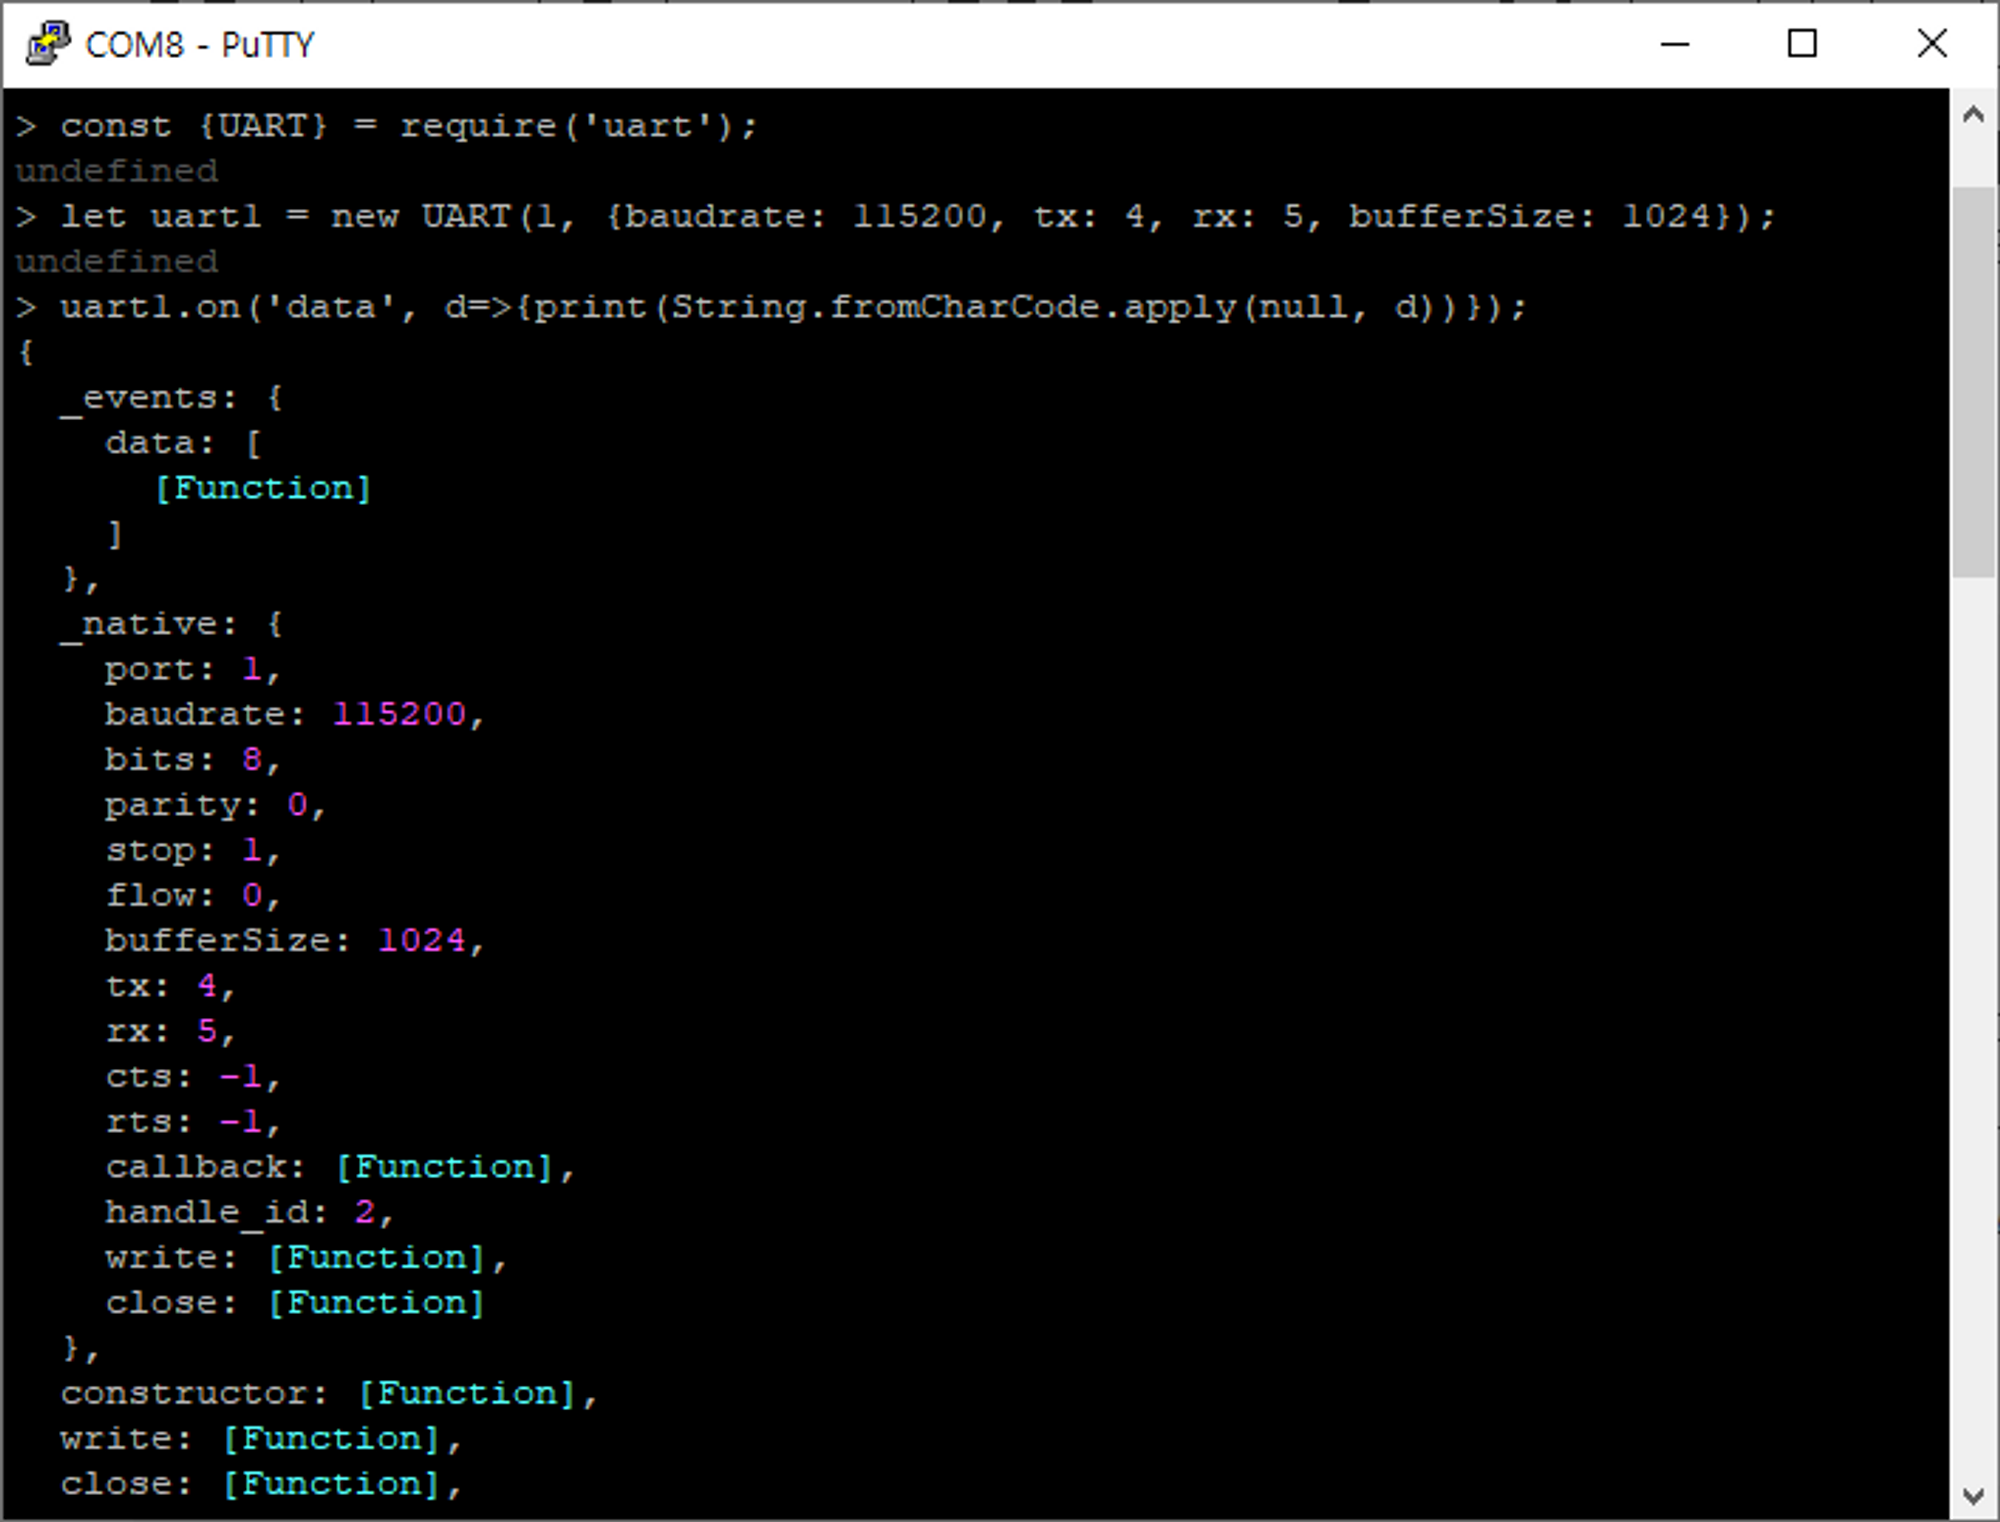
Task: Click the callback: [Function] entry
Action: [x=340, y=1166]
